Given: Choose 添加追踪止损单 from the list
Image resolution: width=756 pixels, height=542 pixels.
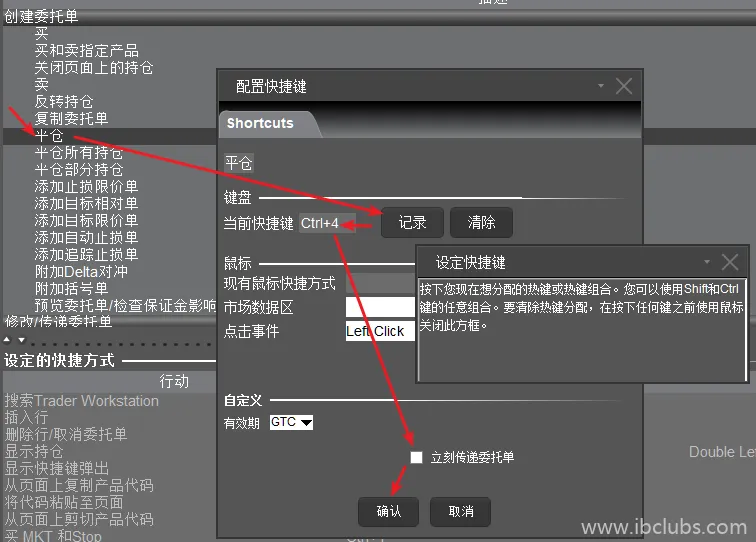Looking at the screenshot, I should point(86,254).
